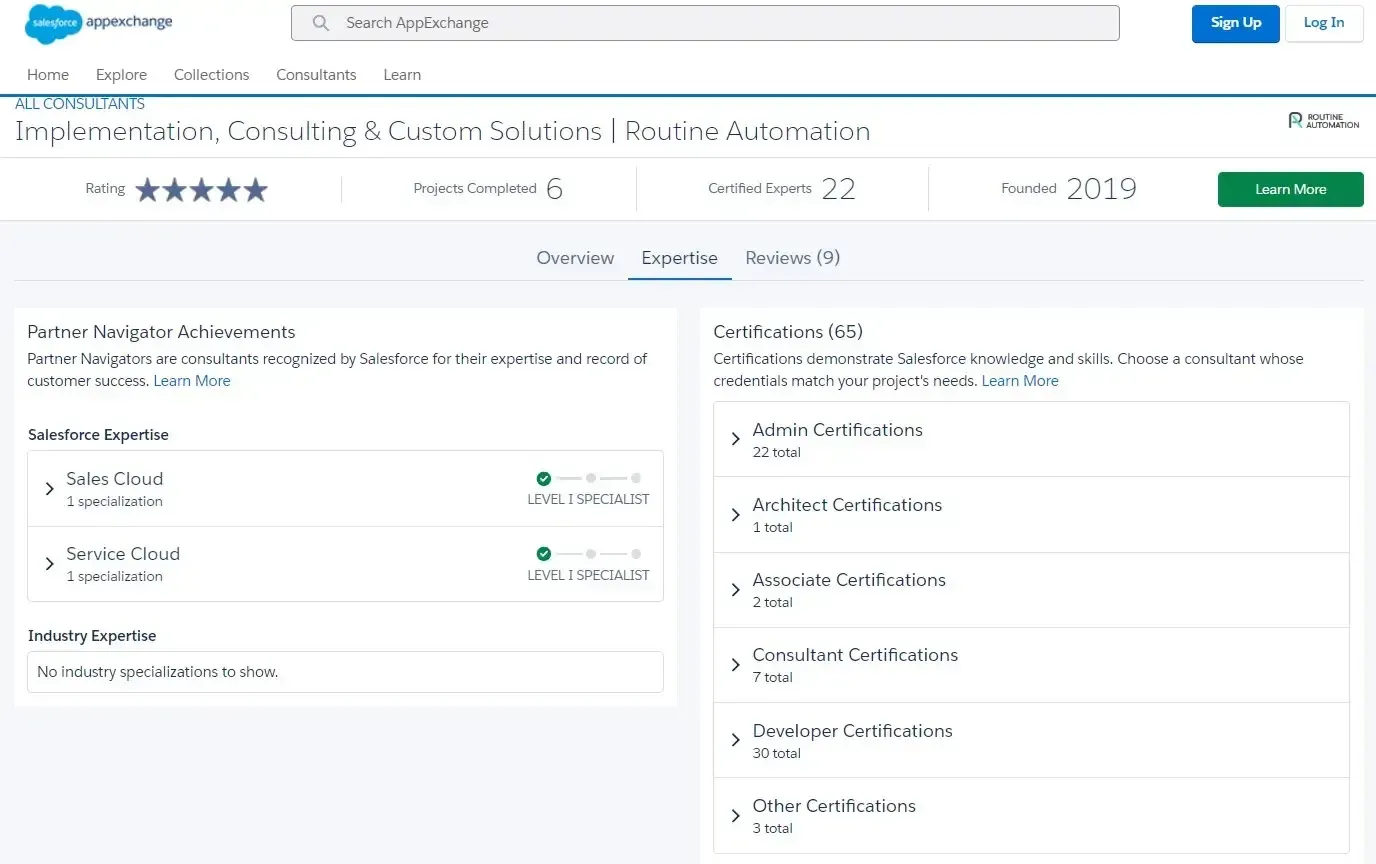Viewport: 1376px width, 864px height.
Task: Expand Architect Certifications section
Action: (1031, 514)
